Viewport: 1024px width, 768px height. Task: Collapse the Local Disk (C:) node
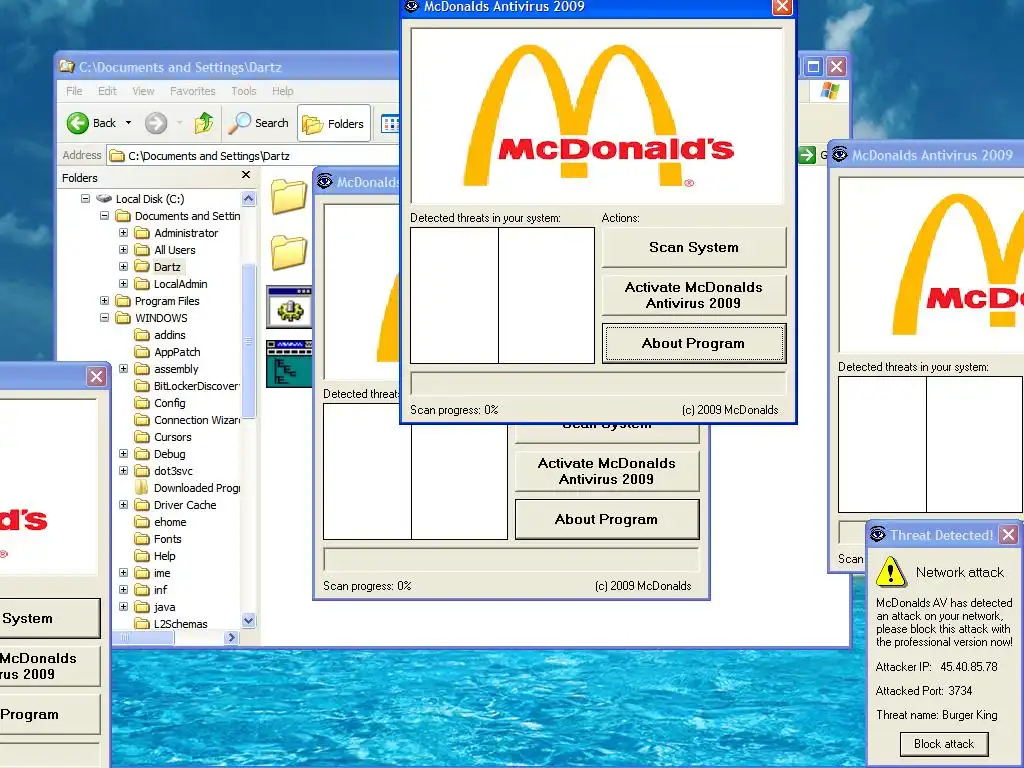[86, 199]
